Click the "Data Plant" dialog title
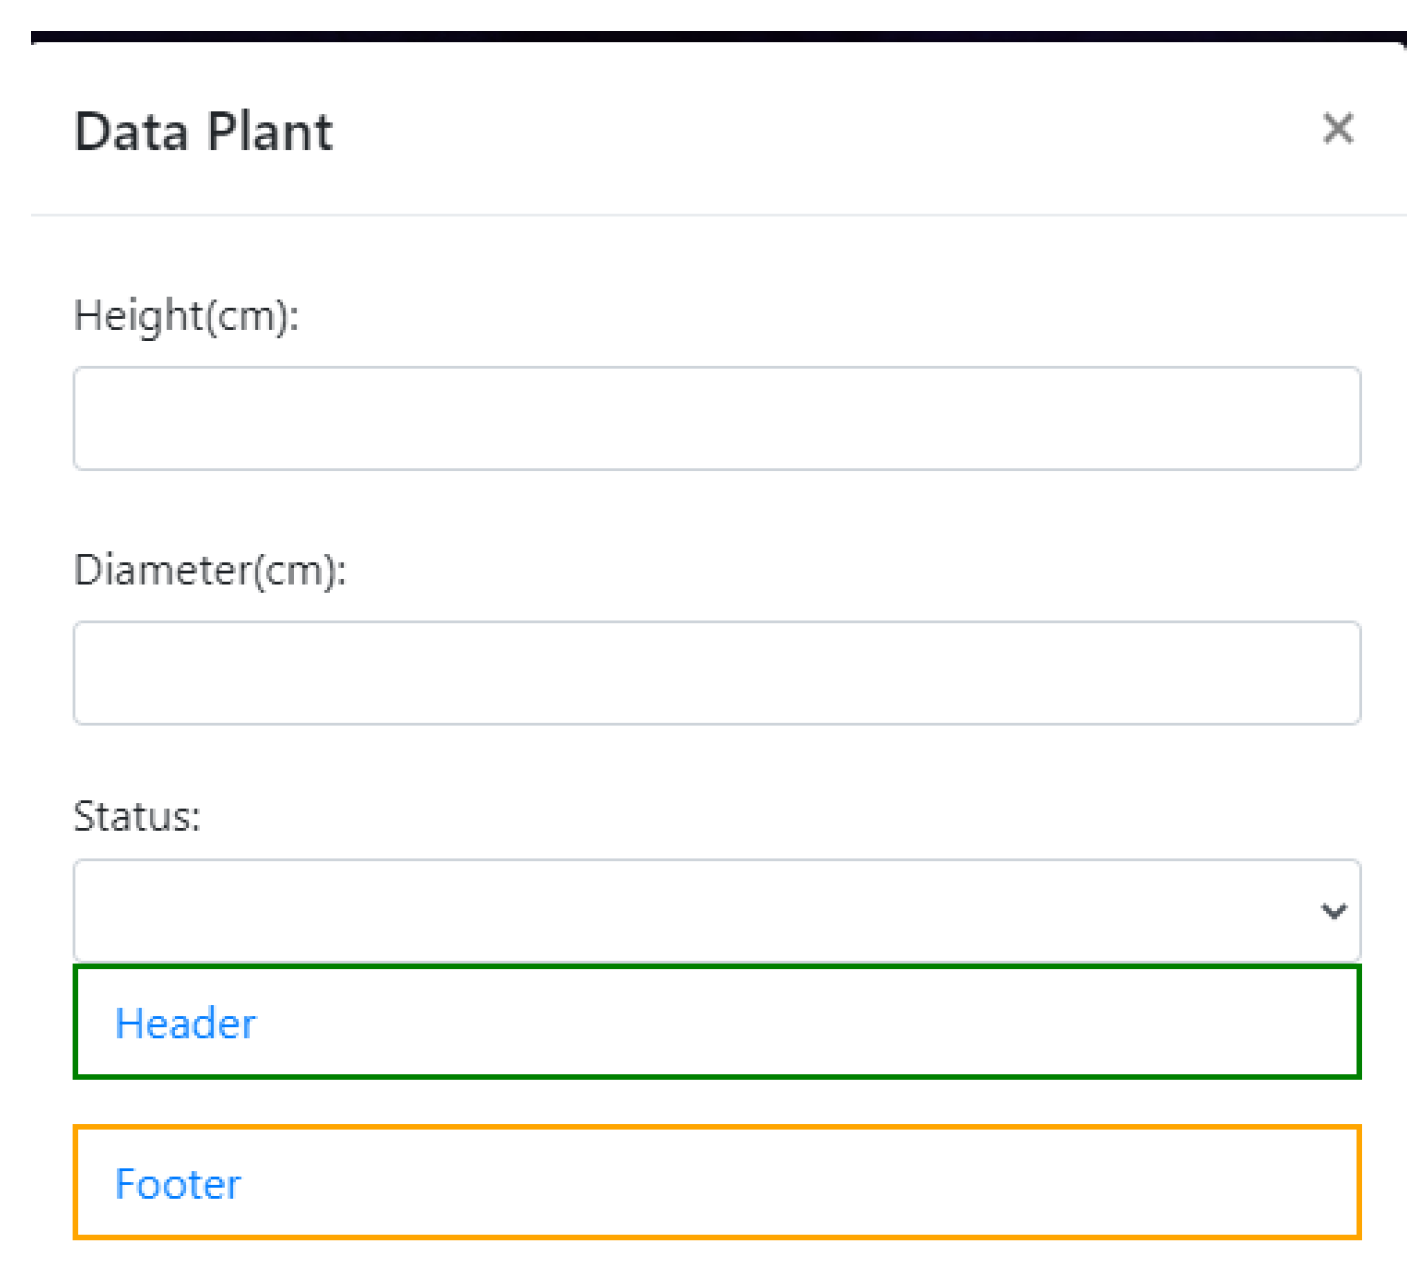The width and height of the screenshot is (1425, 1278). click(203, 132)
